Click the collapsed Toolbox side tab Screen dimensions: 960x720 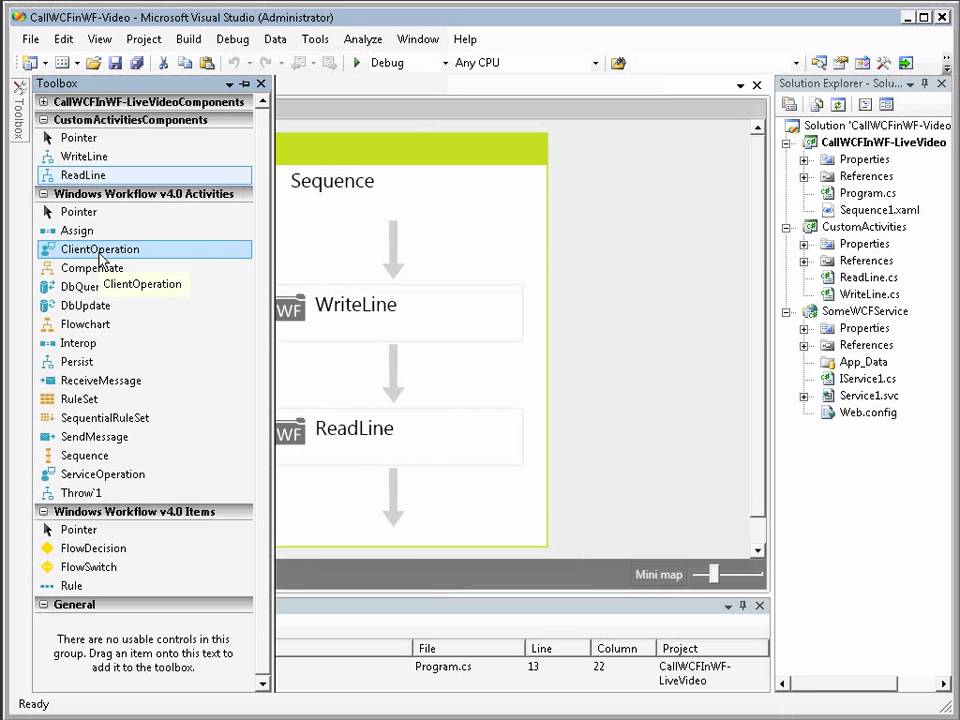tap(20, 110)
